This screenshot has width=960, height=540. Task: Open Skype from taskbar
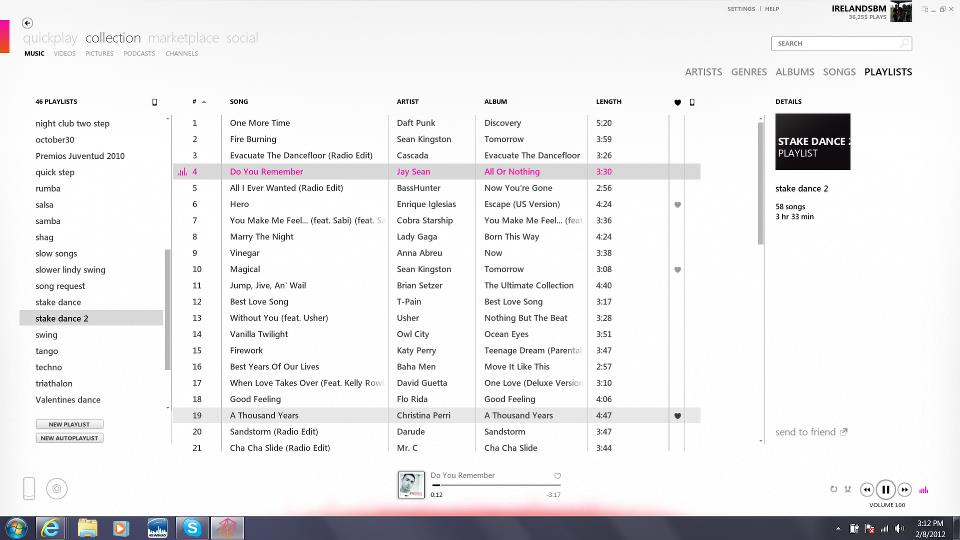[192, 528]
